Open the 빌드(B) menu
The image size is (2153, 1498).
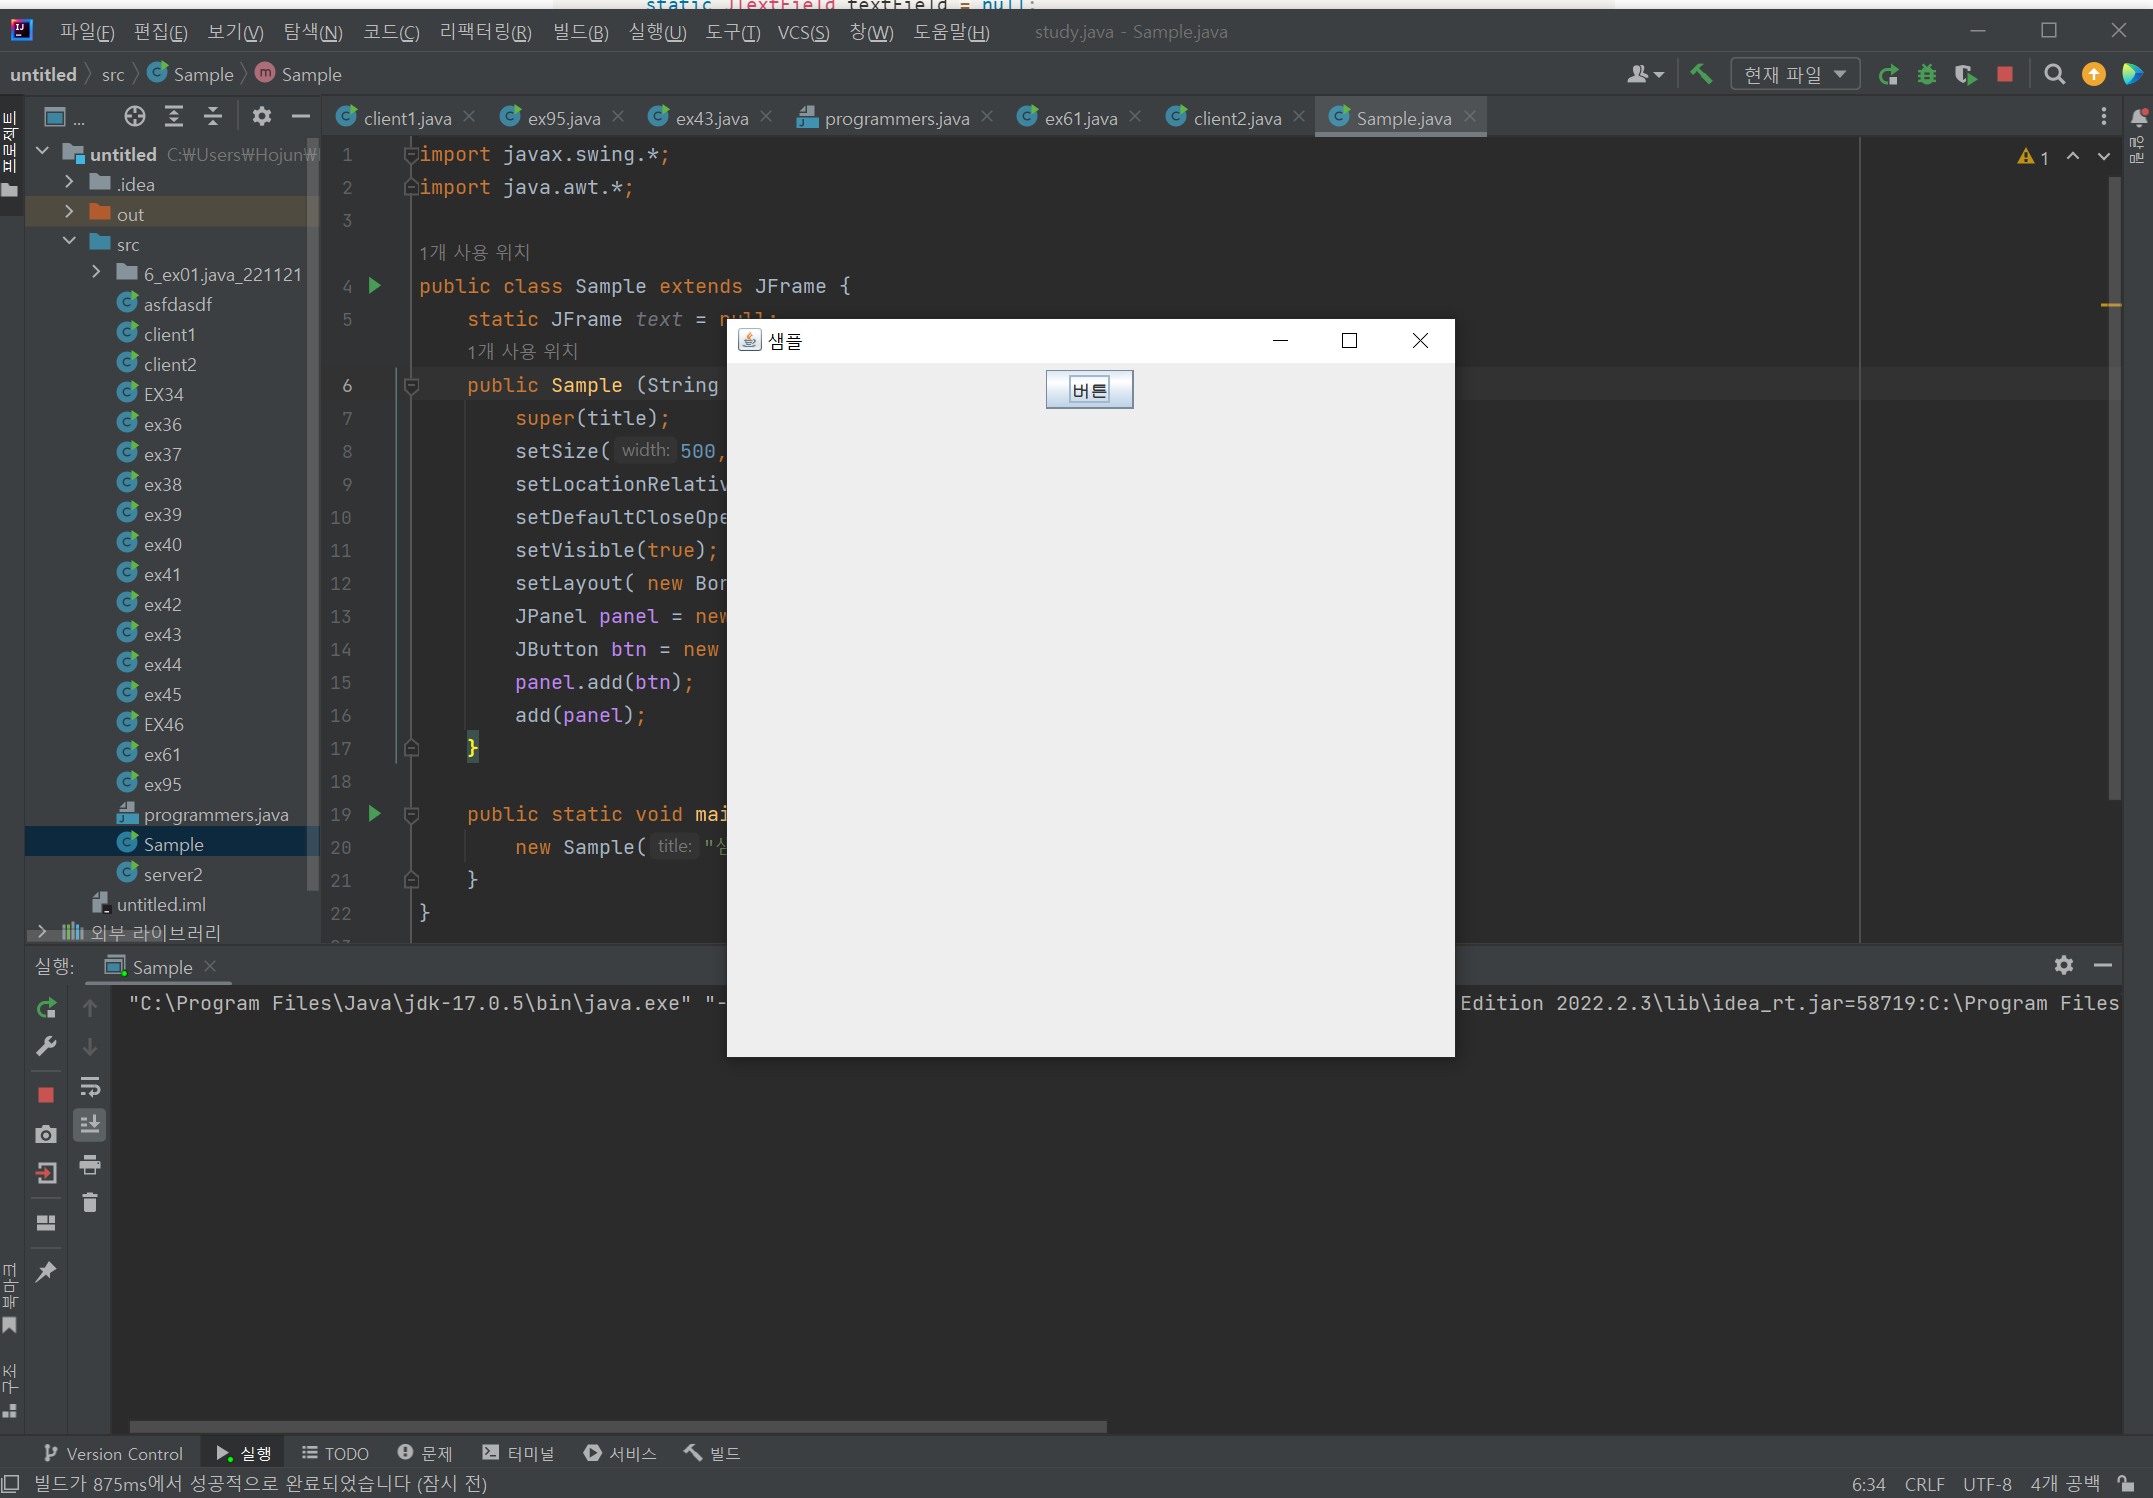pos(580,32)
